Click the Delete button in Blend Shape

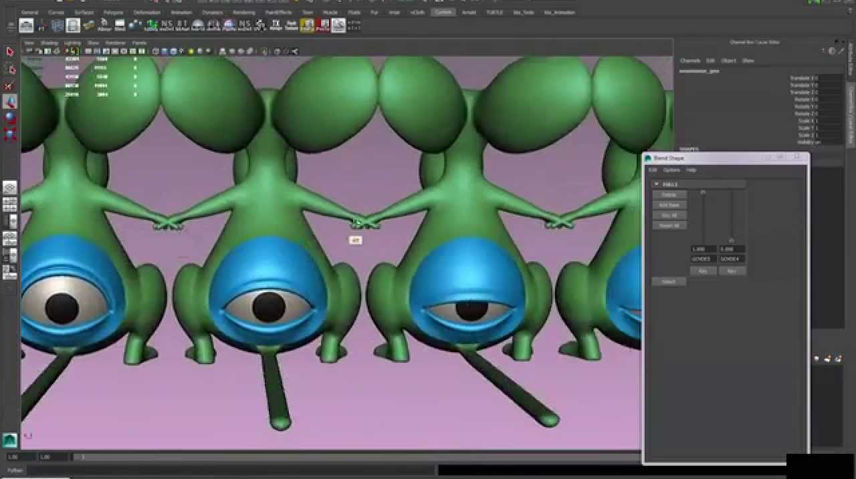[669, 195]
